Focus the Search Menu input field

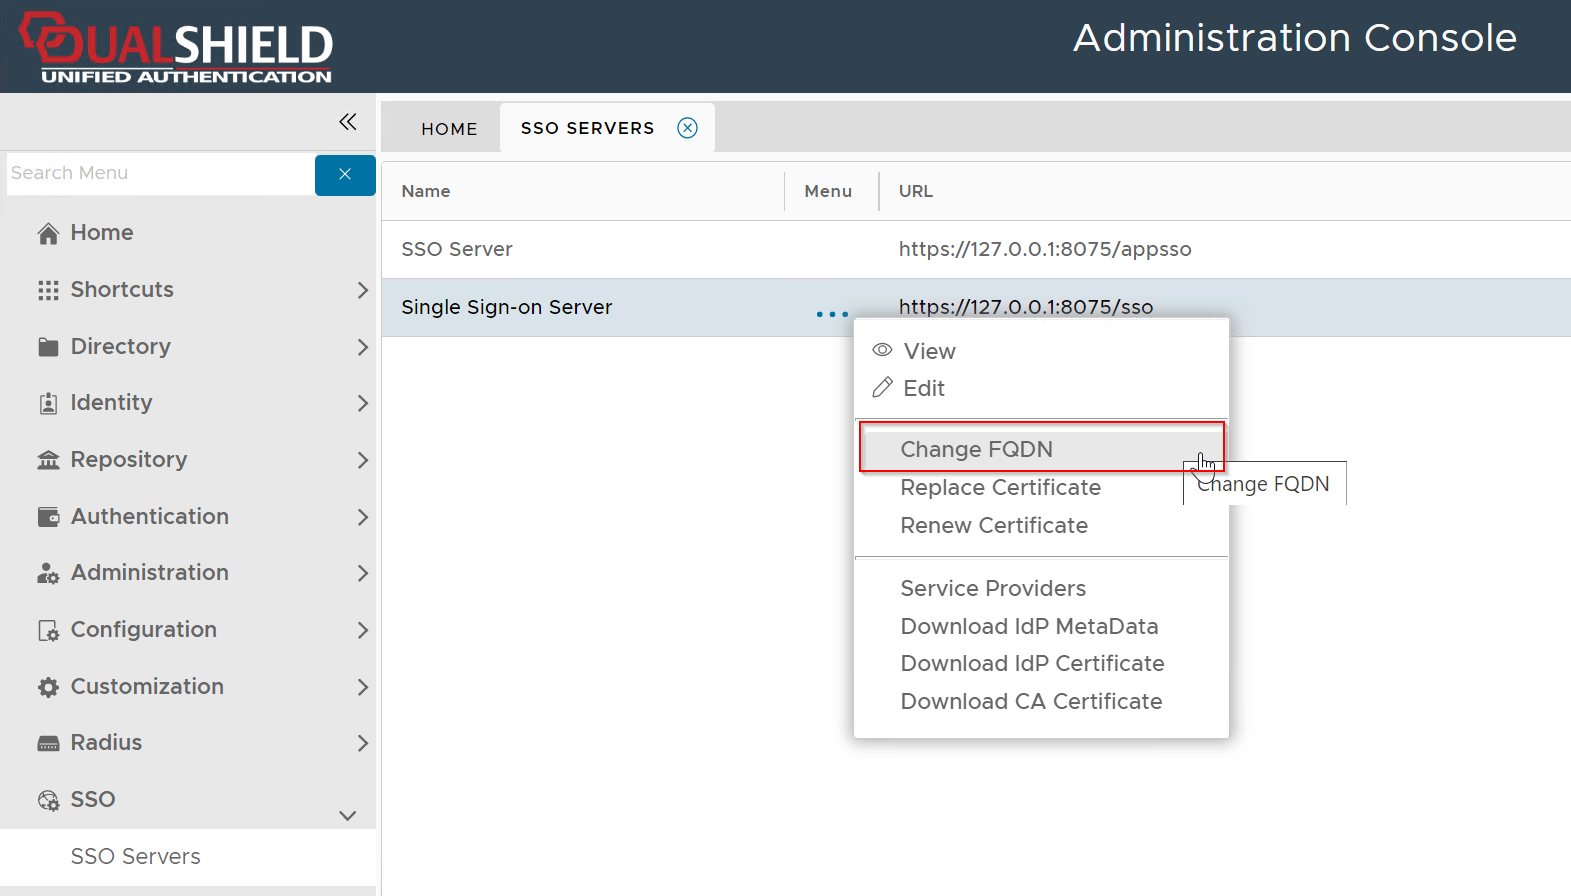160,174
